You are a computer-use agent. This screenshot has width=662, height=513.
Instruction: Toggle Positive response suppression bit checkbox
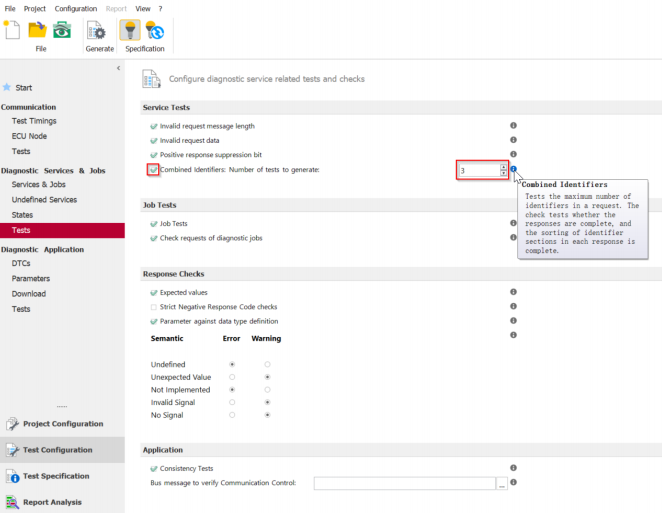154,155
